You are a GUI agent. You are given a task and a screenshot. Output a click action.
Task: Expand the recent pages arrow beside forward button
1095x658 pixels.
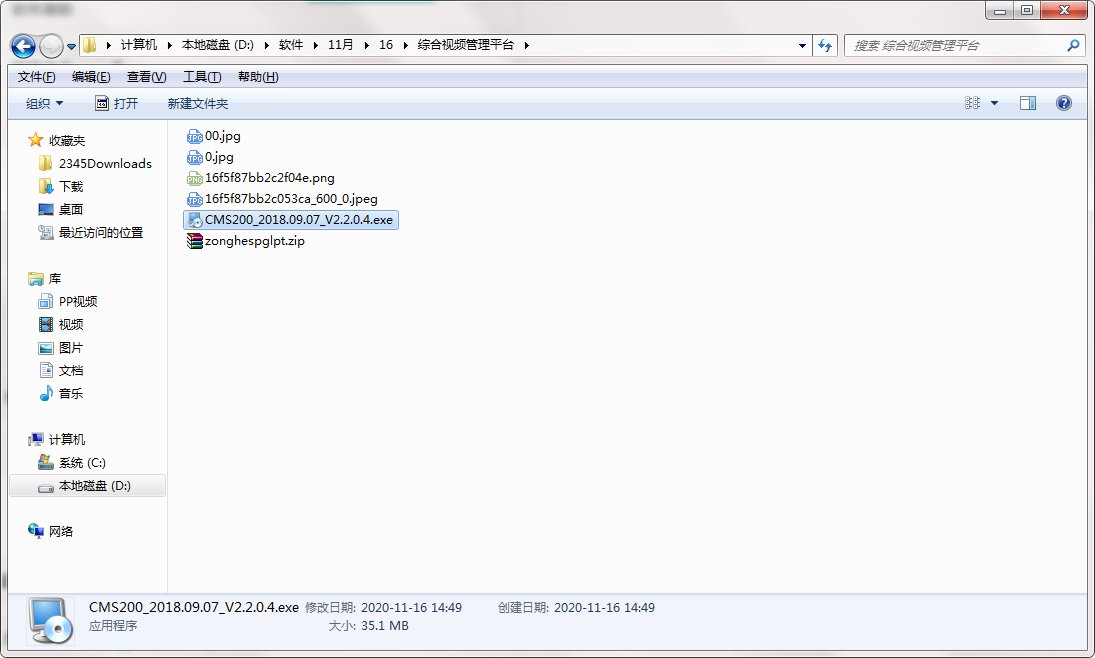tap(71, 47)
